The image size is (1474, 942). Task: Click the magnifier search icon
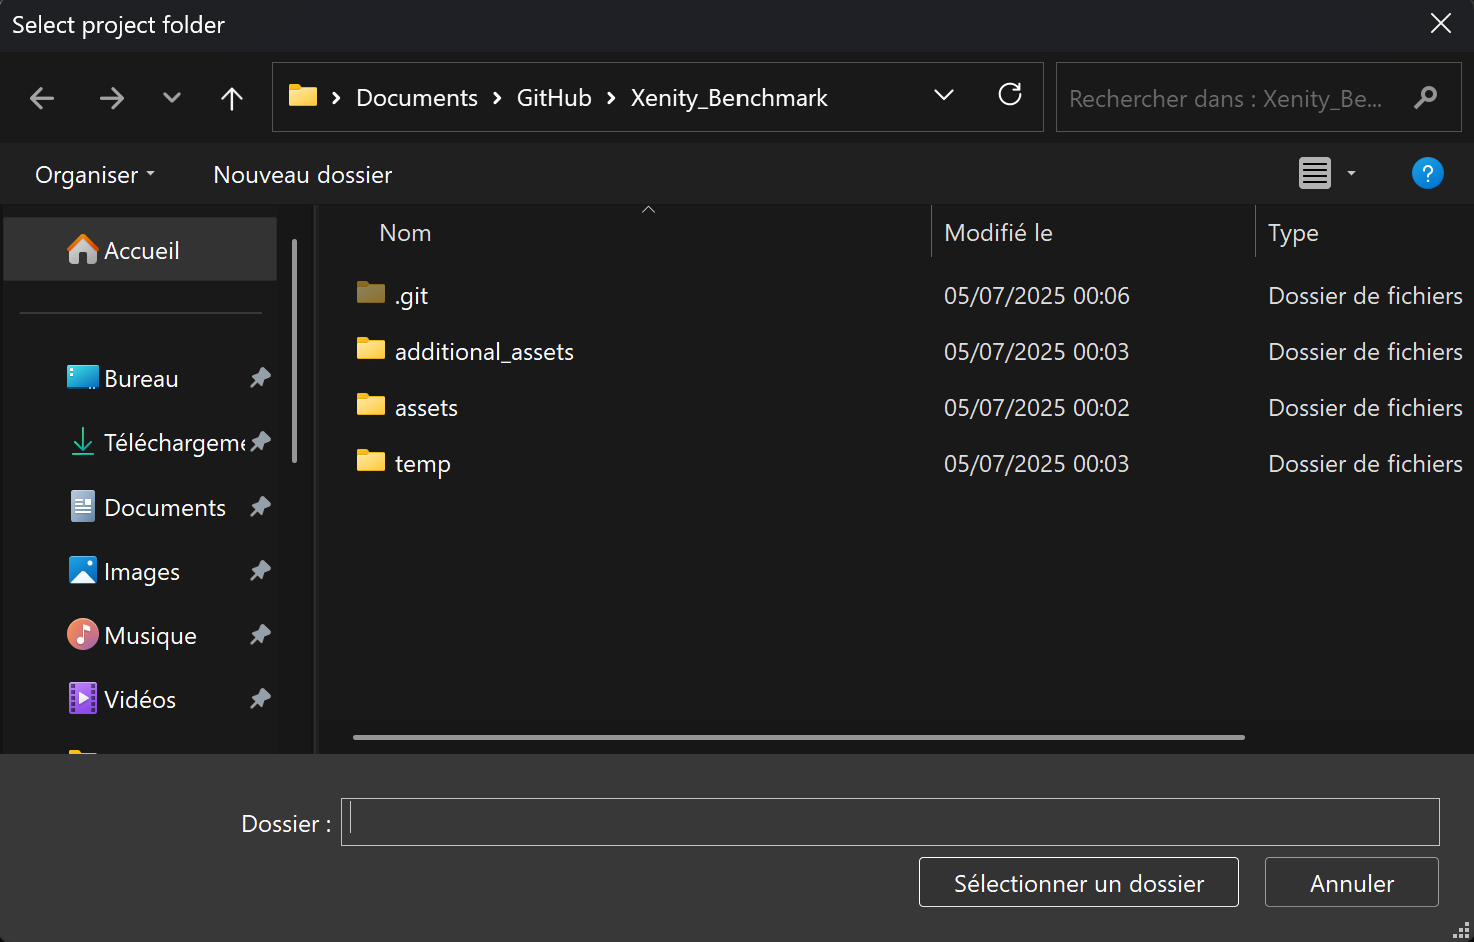[1426, 98]
